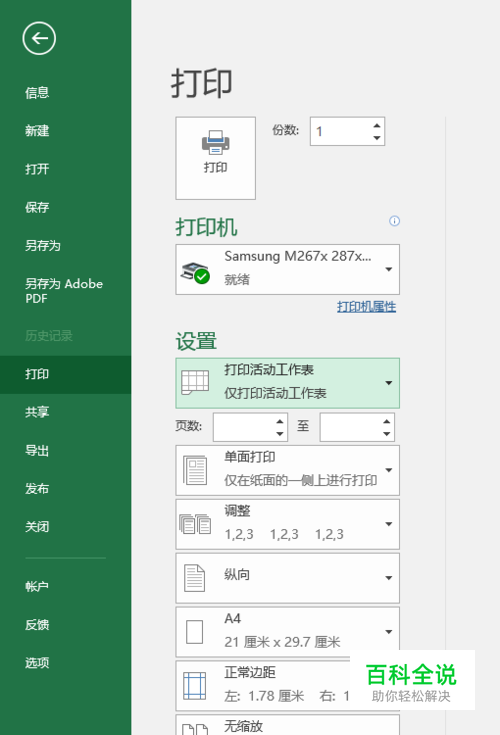
Task: Decrease copies count with down arrow
Action: coord(377,138)
